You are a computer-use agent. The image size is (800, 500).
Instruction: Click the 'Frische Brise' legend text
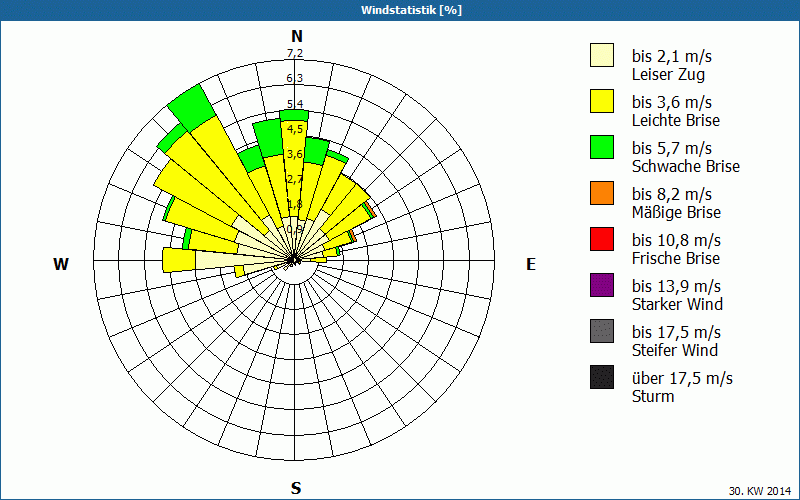tap(676, 258)
